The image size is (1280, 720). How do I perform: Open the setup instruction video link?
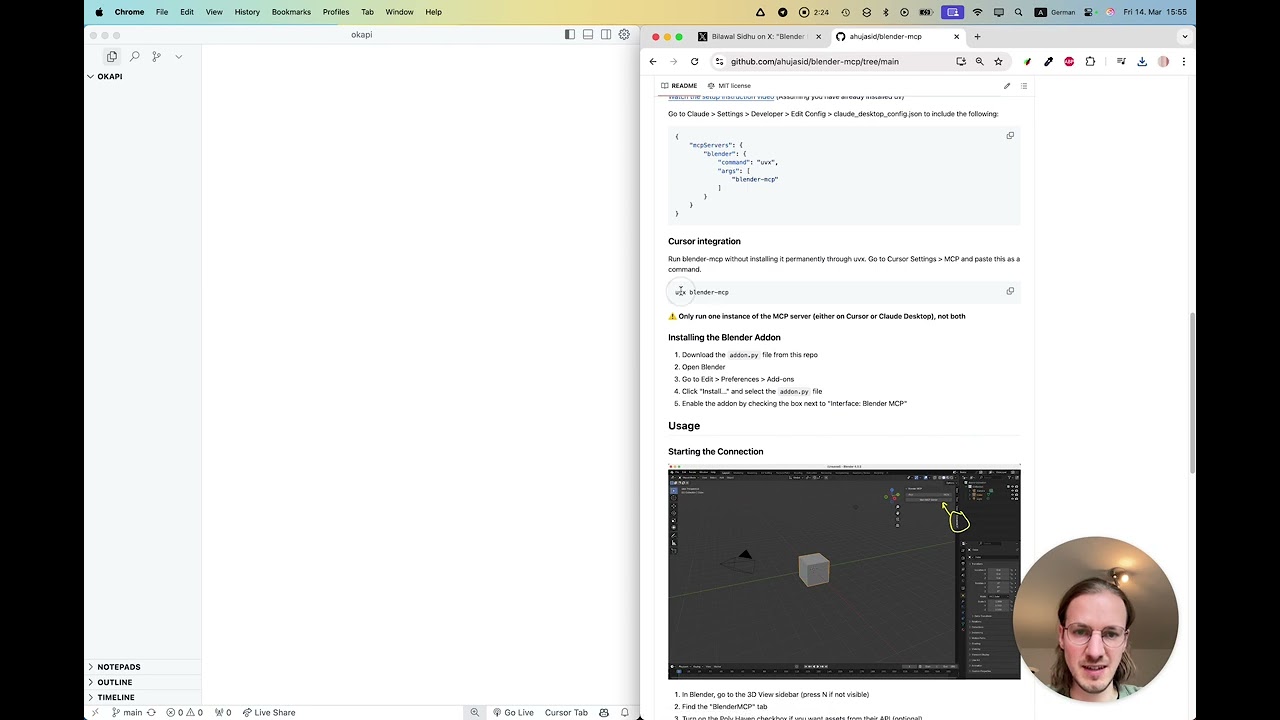[721, 97]
